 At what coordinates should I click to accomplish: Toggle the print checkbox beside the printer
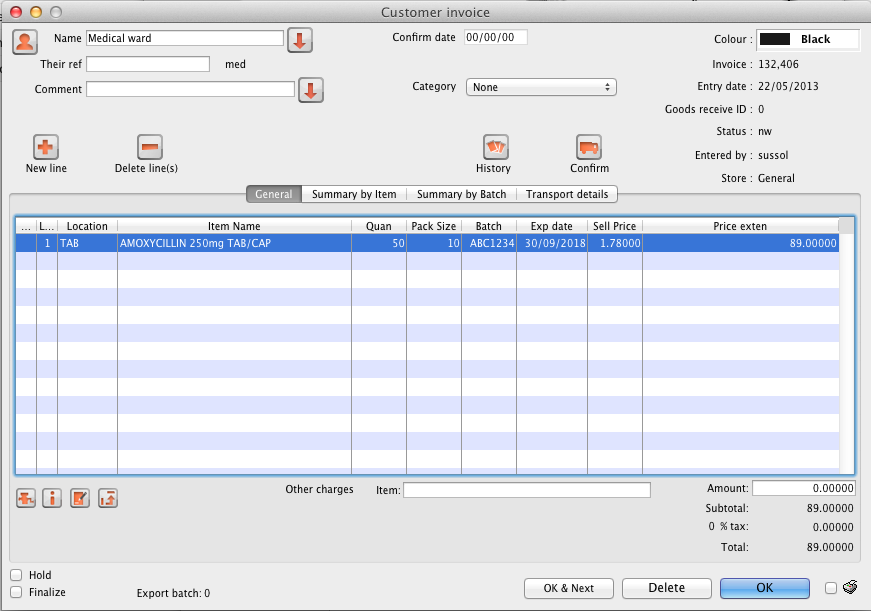831,588
